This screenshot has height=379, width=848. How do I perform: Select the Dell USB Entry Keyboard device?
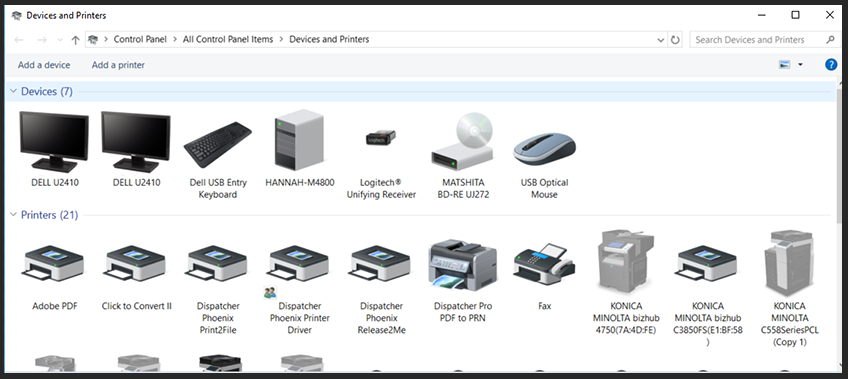coord(217,145)
